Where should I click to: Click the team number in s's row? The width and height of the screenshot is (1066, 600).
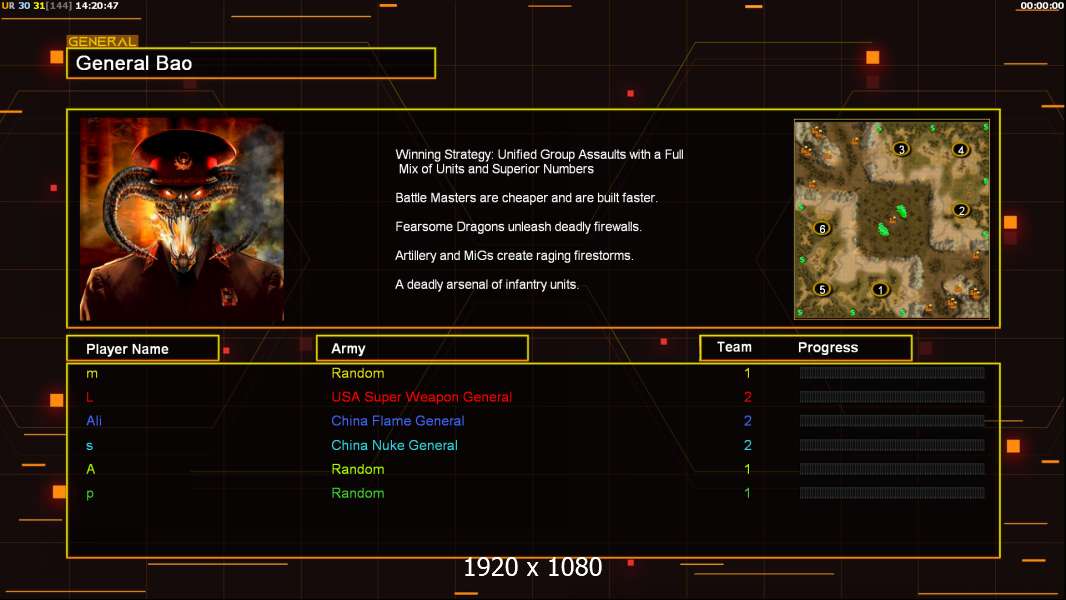[747, 445]
